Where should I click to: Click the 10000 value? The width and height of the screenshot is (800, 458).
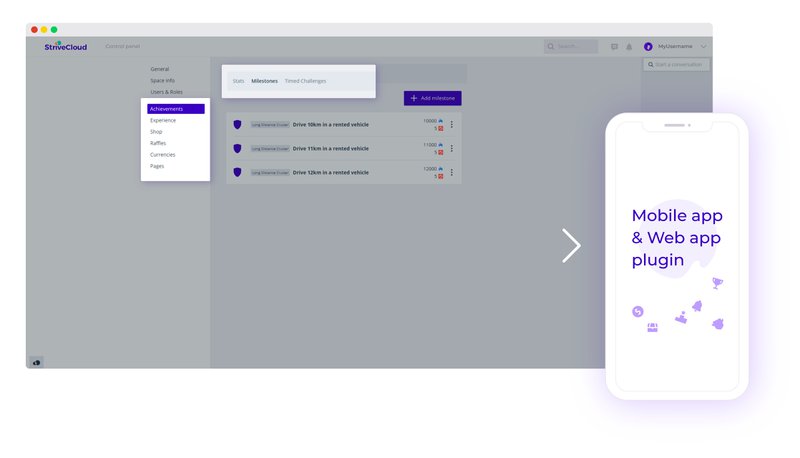430,121
